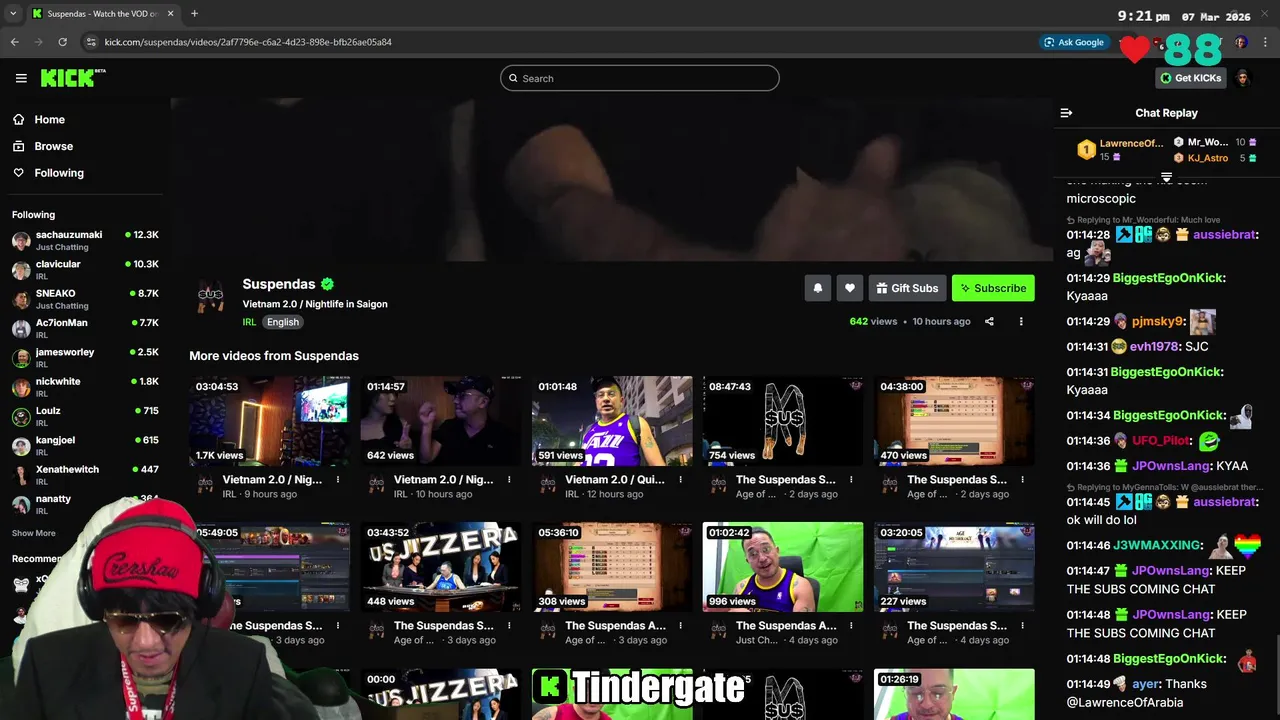Click the Ask Google button
The image size is (1280, 720).
coord(1074,42)
